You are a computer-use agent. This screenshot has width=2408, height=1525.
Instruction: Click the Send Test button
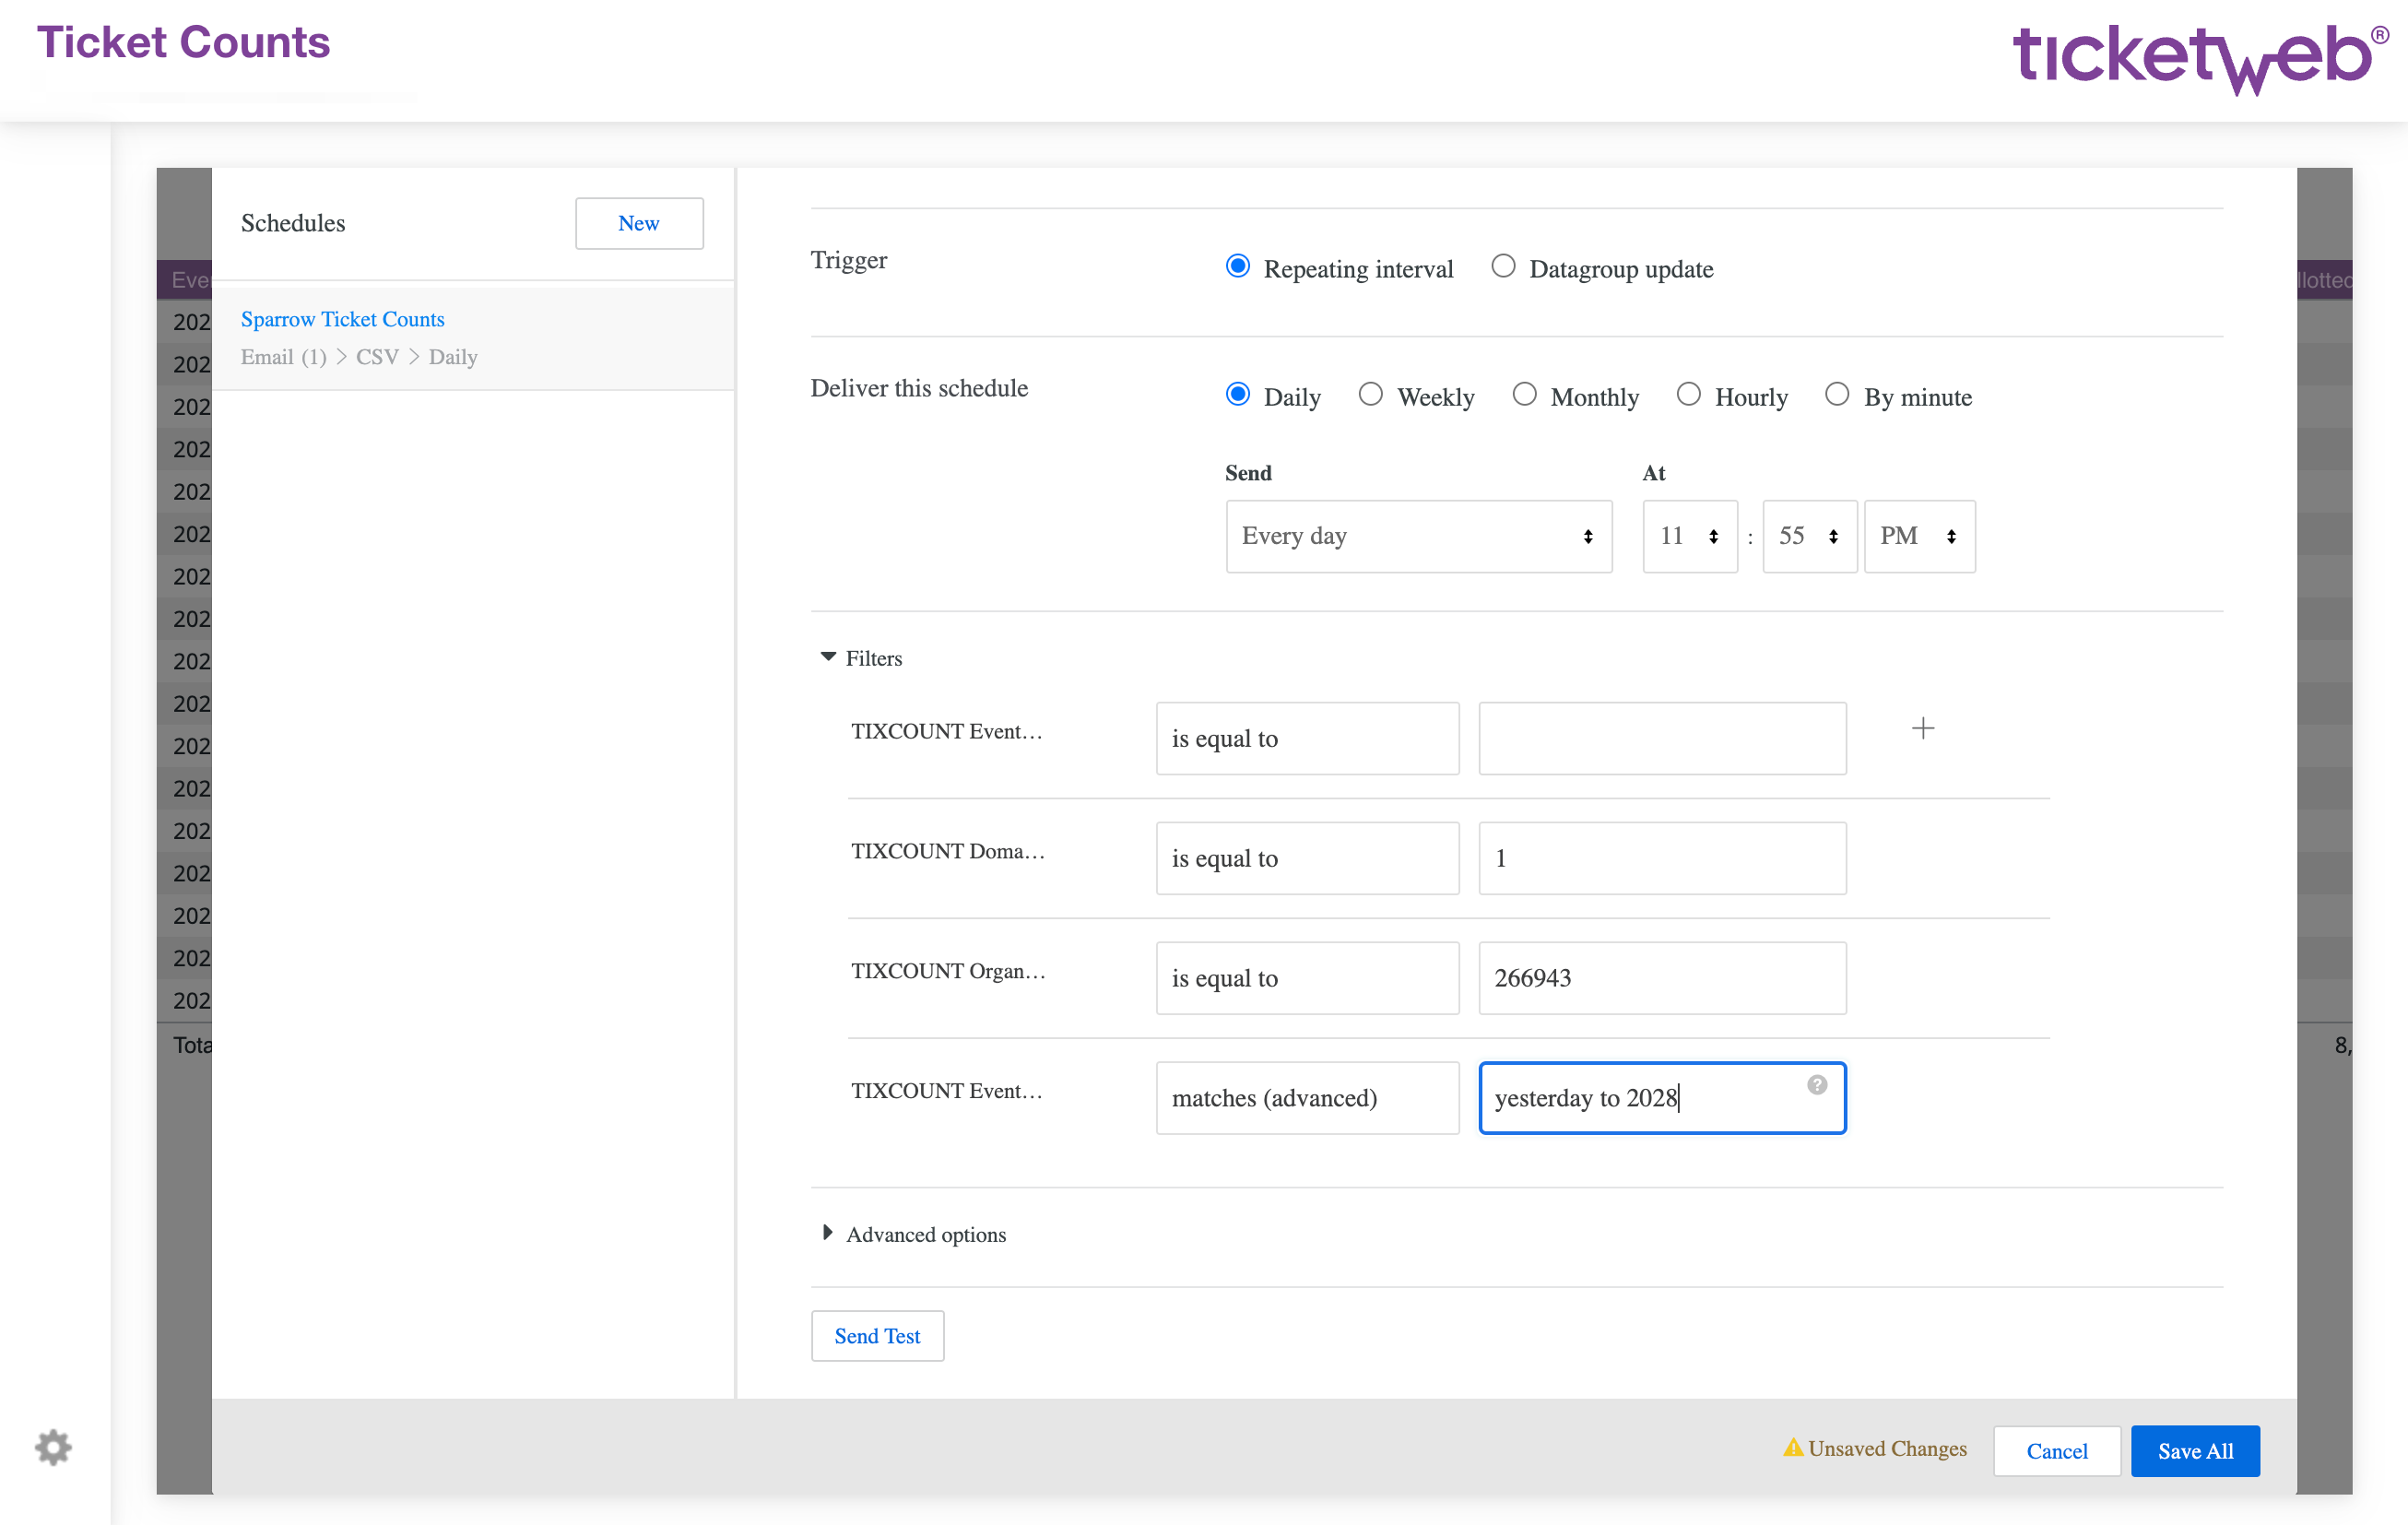[x=877, y=1336]
